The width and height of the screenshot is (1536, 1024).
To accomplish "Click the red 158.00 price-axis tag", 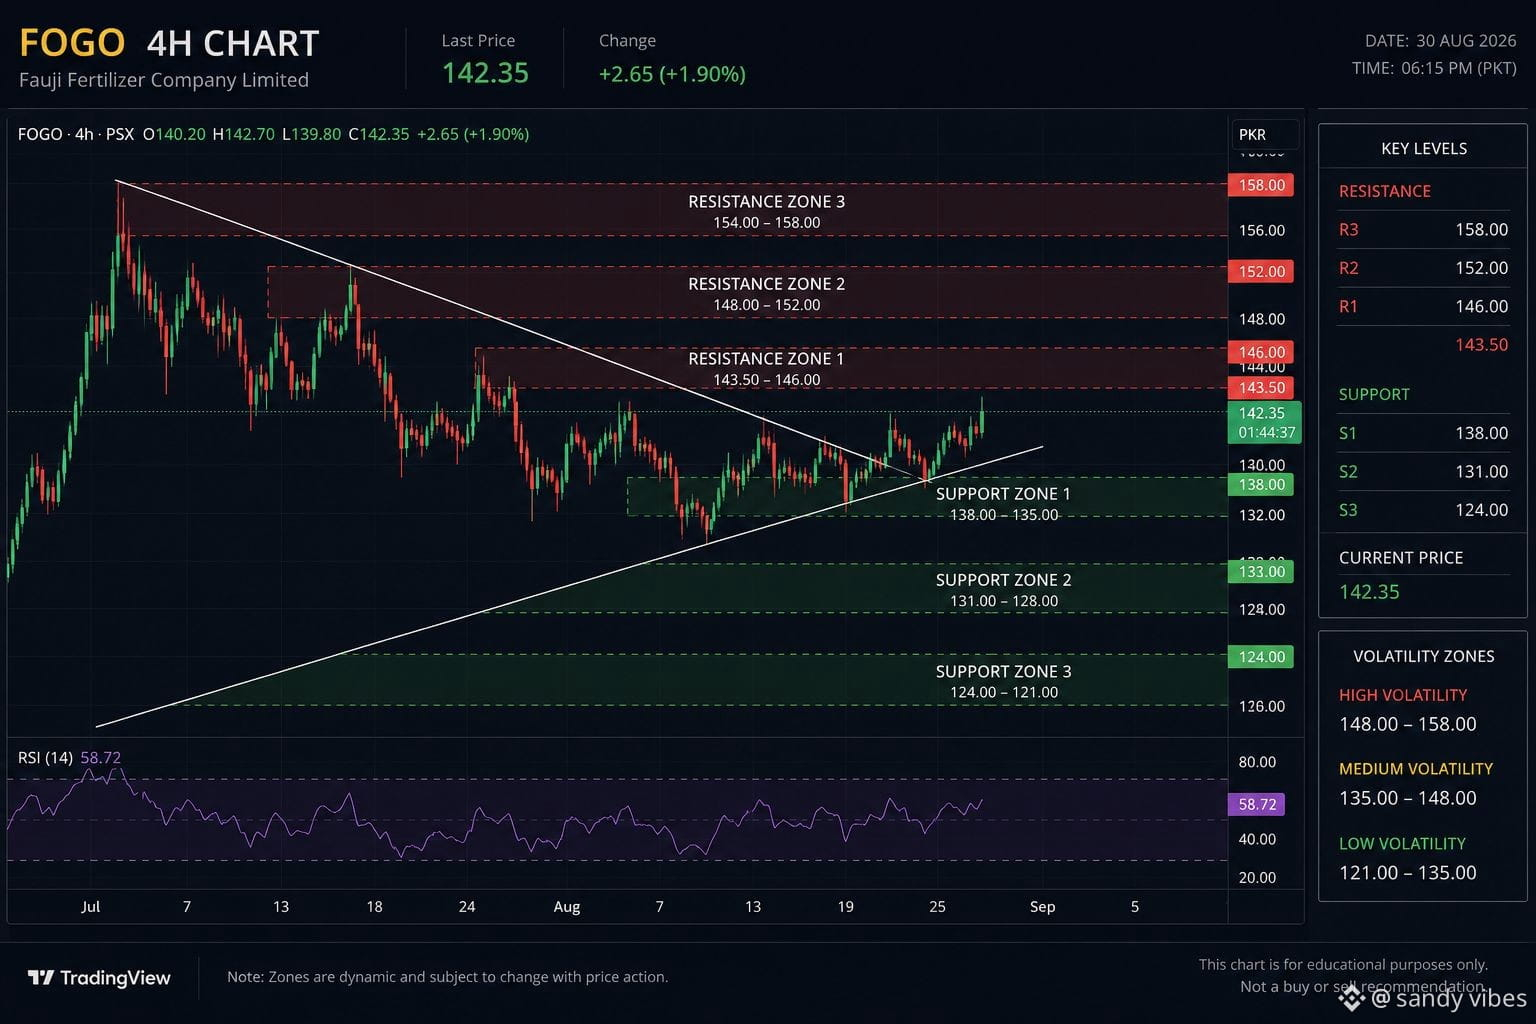I will 1261,185.
